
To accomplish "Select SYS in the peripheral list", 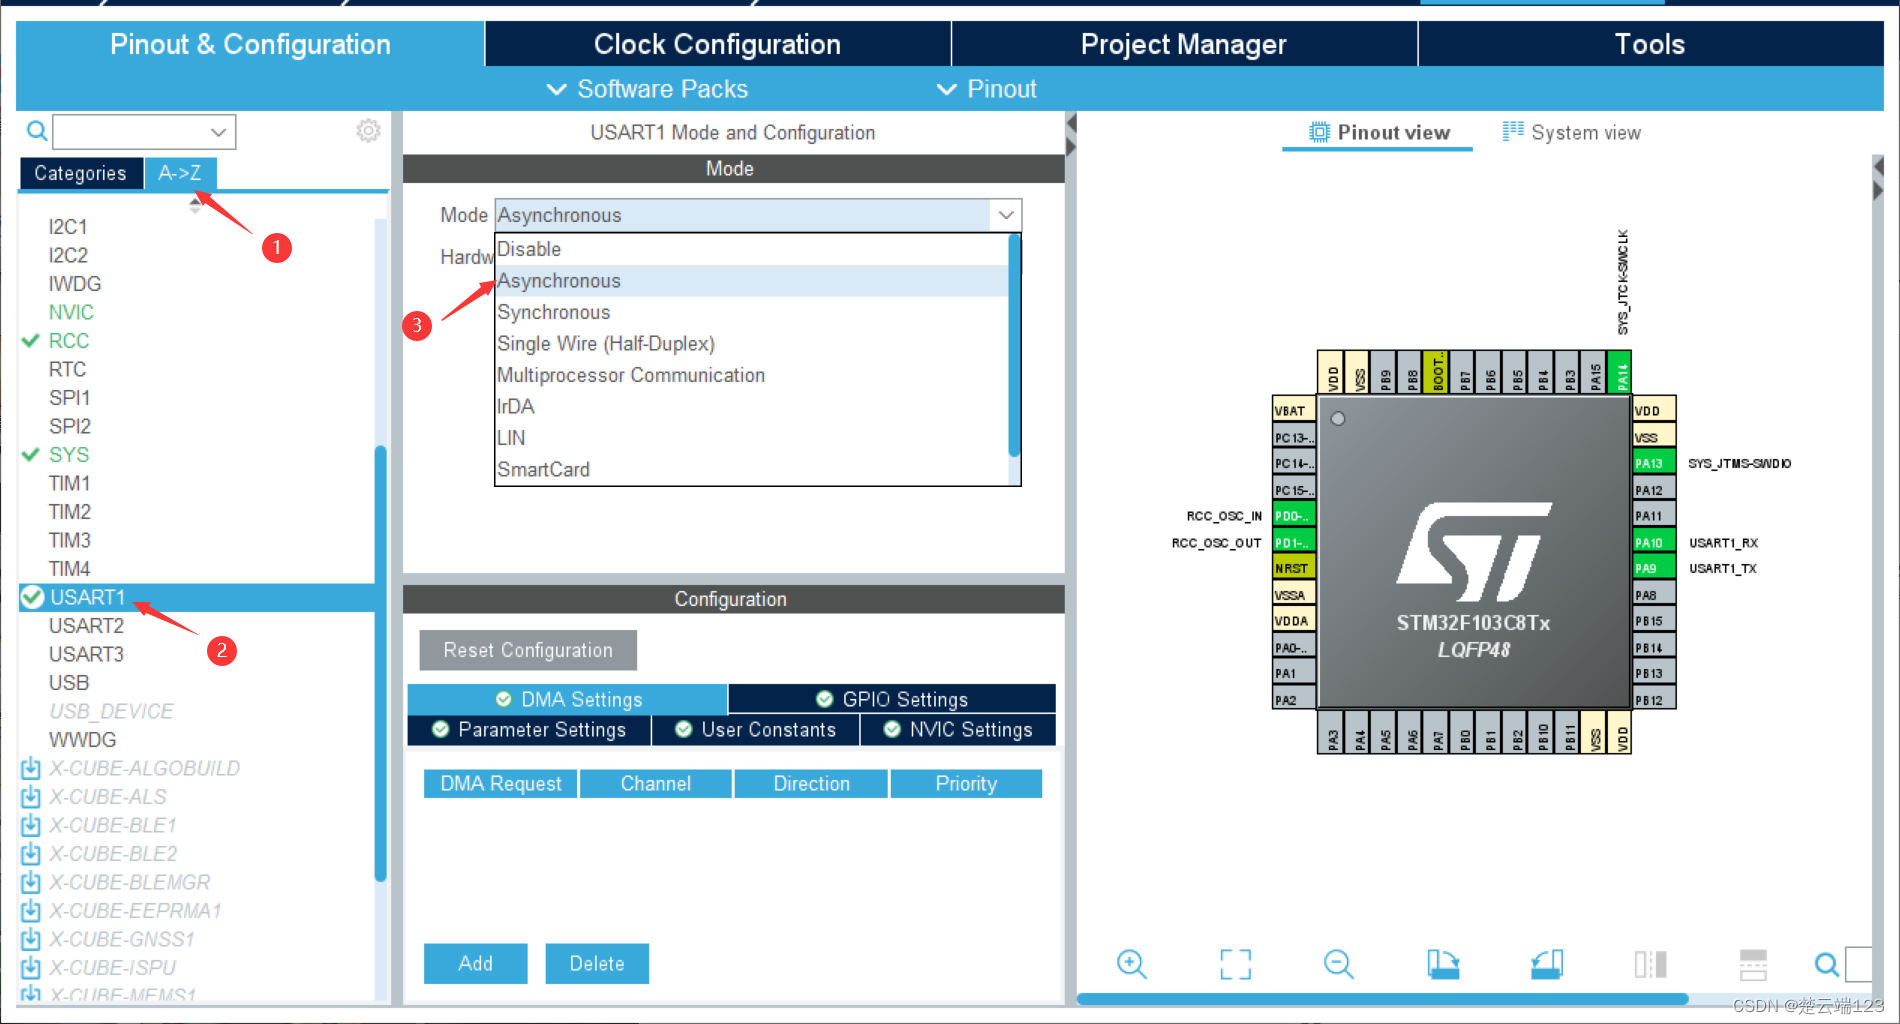I will [x=69, y=455].
